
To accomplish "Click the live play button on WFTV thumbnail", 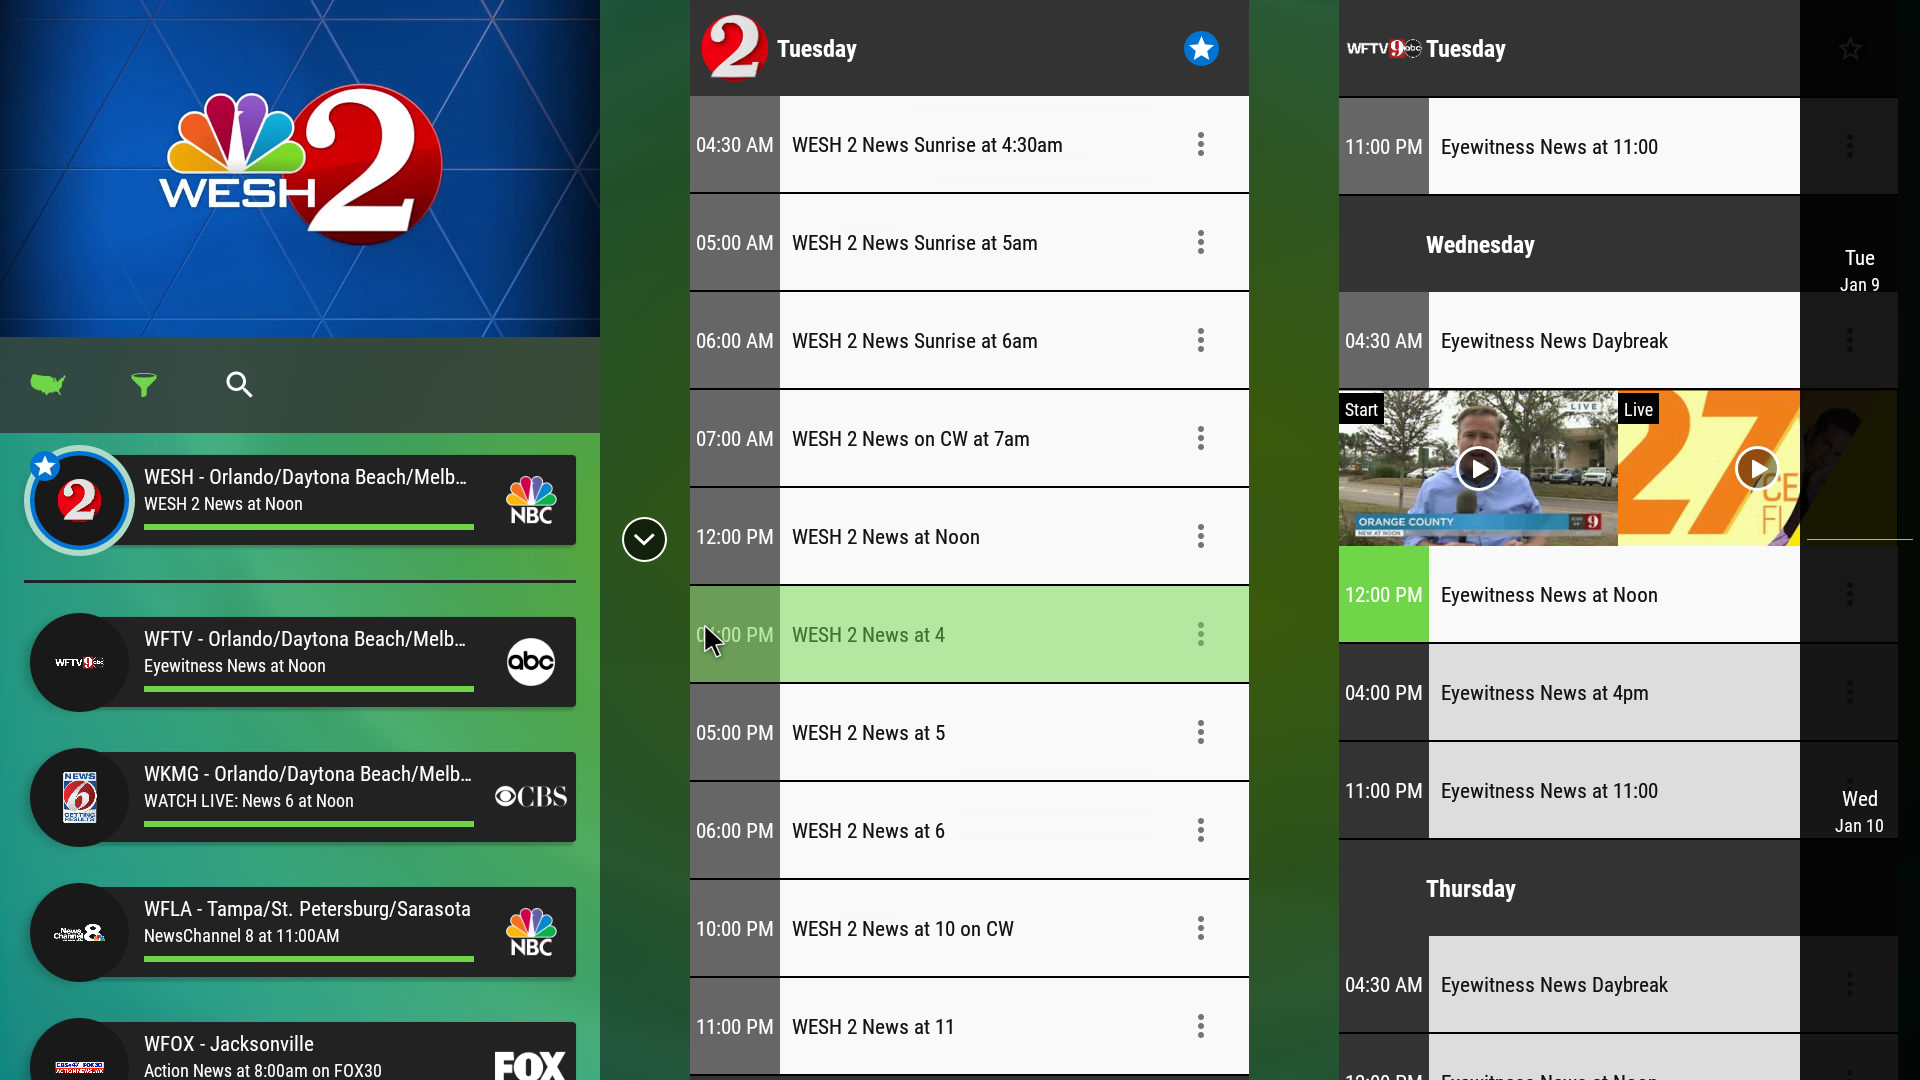I will pyautogui.click(x=1755, y=468).
